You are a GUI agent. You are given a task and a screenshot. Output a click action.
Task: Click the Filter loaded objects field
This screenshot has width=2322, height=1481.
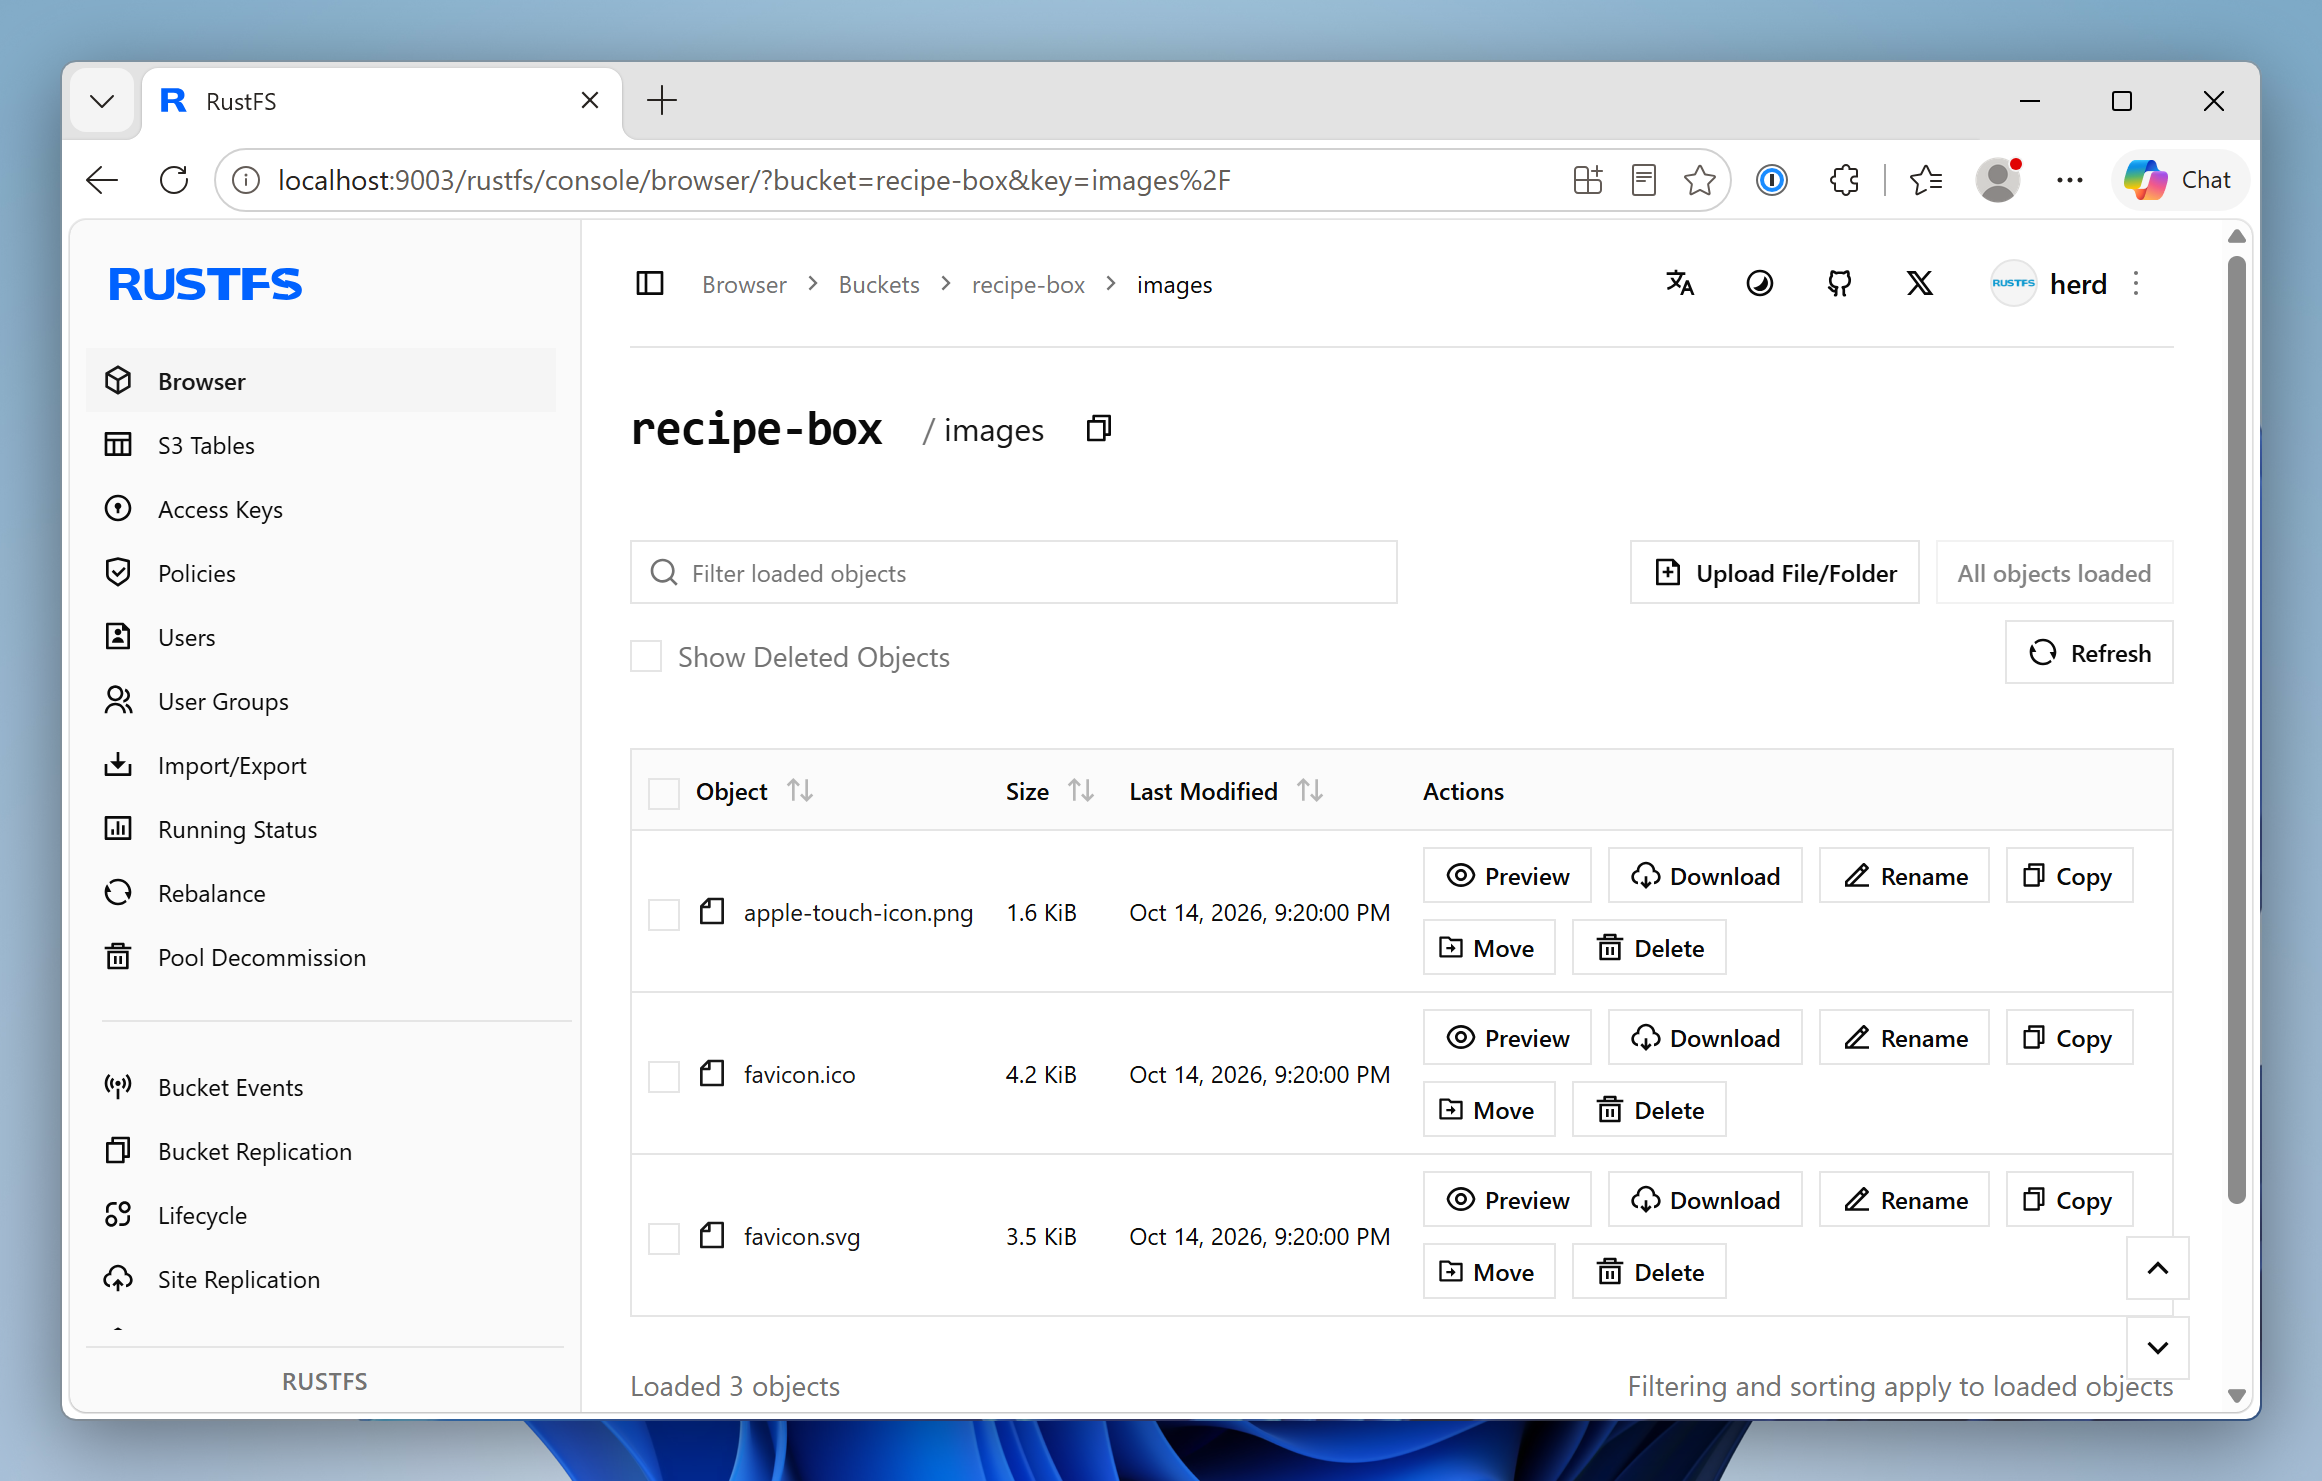1014,573
